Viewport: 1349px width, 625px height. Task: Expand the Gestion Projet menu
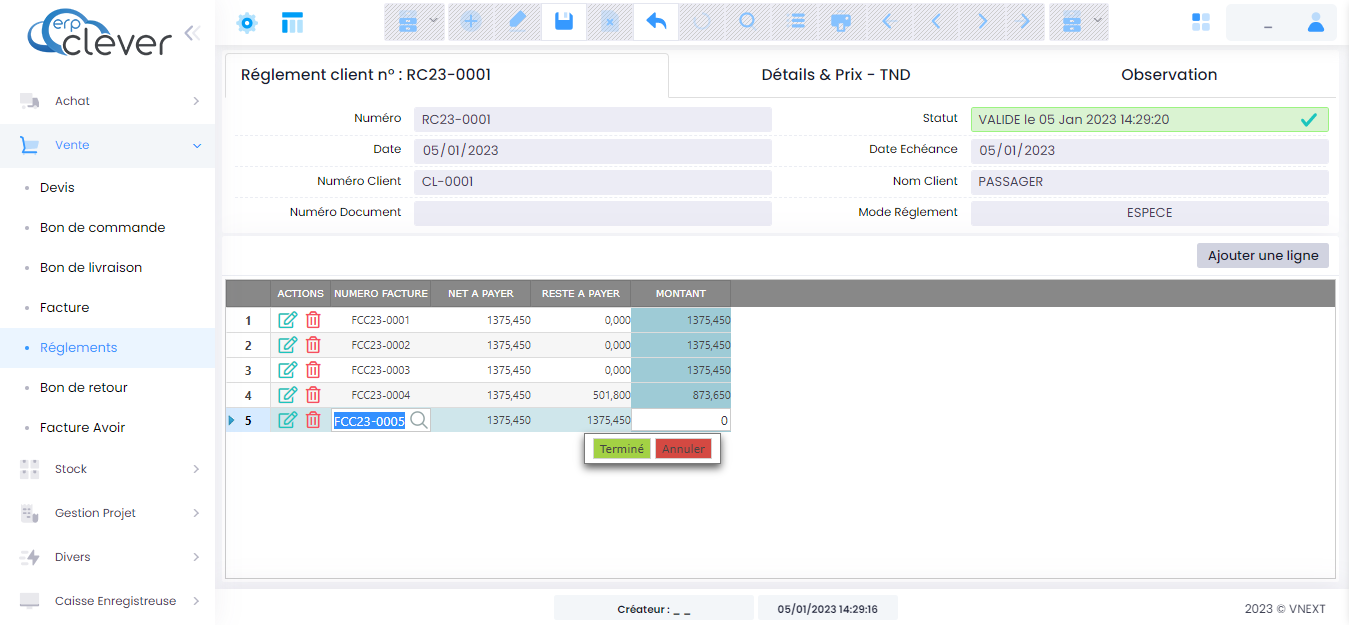point(107,513)
